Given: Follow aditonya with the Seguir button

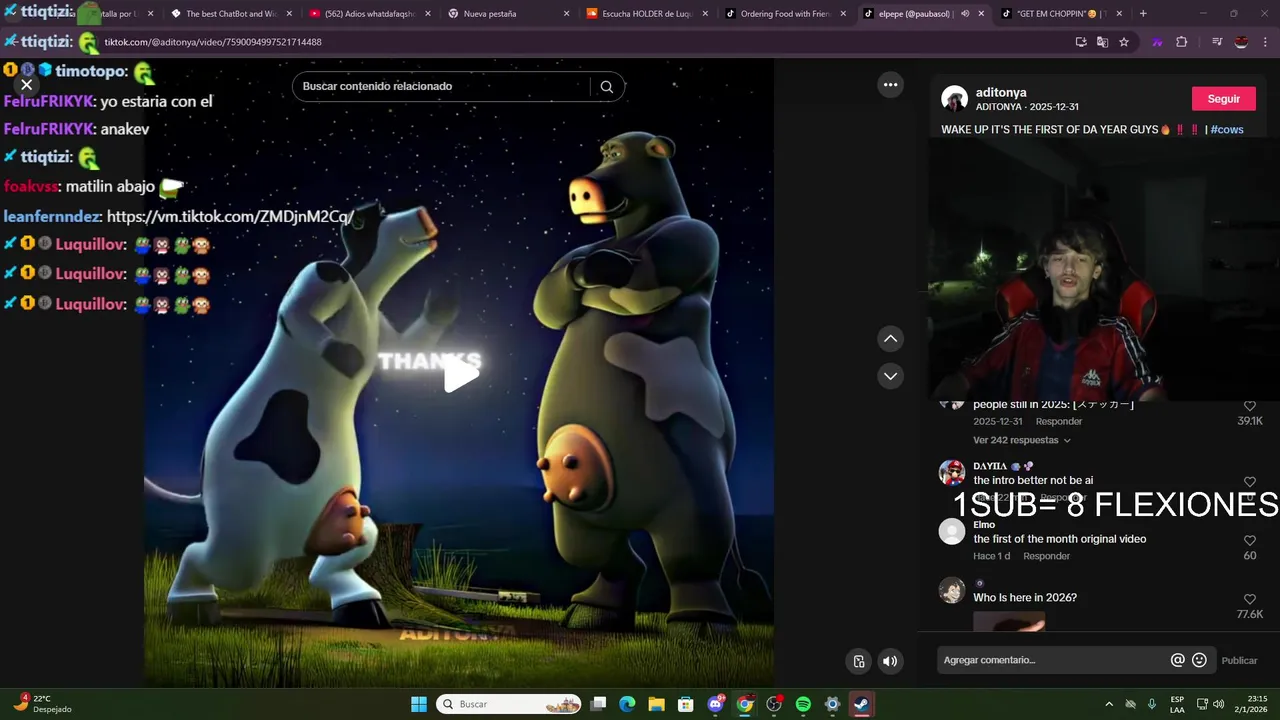Looking at the screenshot, I should pyautogui.click(x=1223, y=99).
